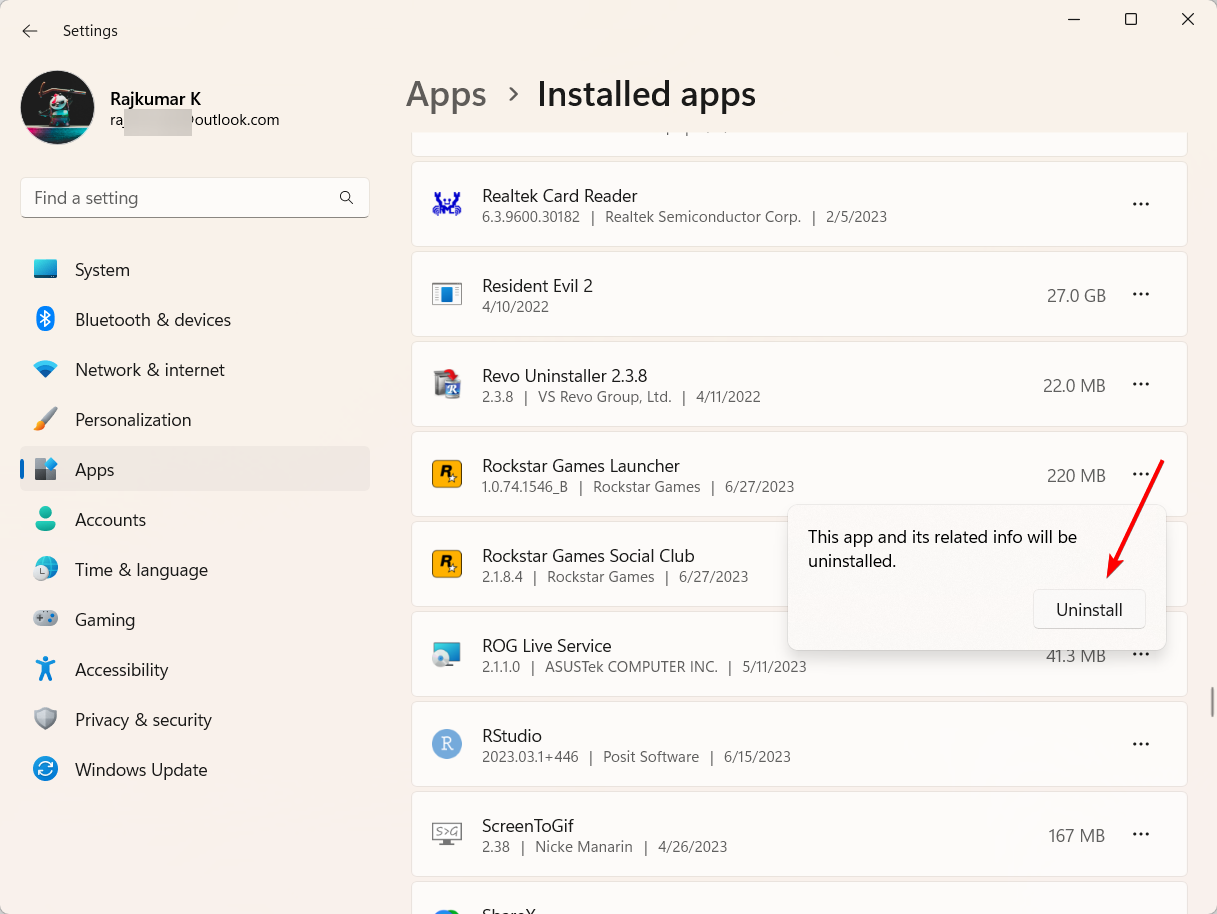Click the Resident Evil 2 app icon

[446, 294]
